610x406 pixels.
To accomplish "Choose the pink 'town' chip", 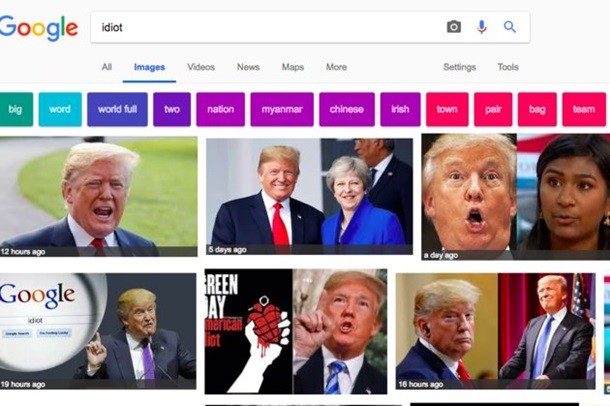I will click(447, 109).
